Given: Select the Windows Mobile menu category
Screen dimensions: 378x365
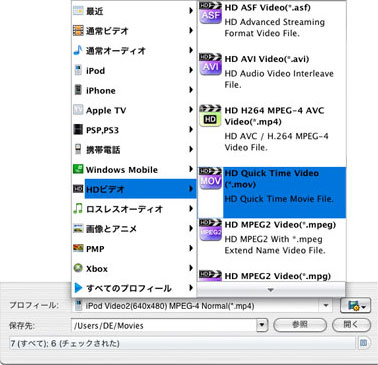Looking at the screenshot, I should pyautogui.click(x=134, y=169).
